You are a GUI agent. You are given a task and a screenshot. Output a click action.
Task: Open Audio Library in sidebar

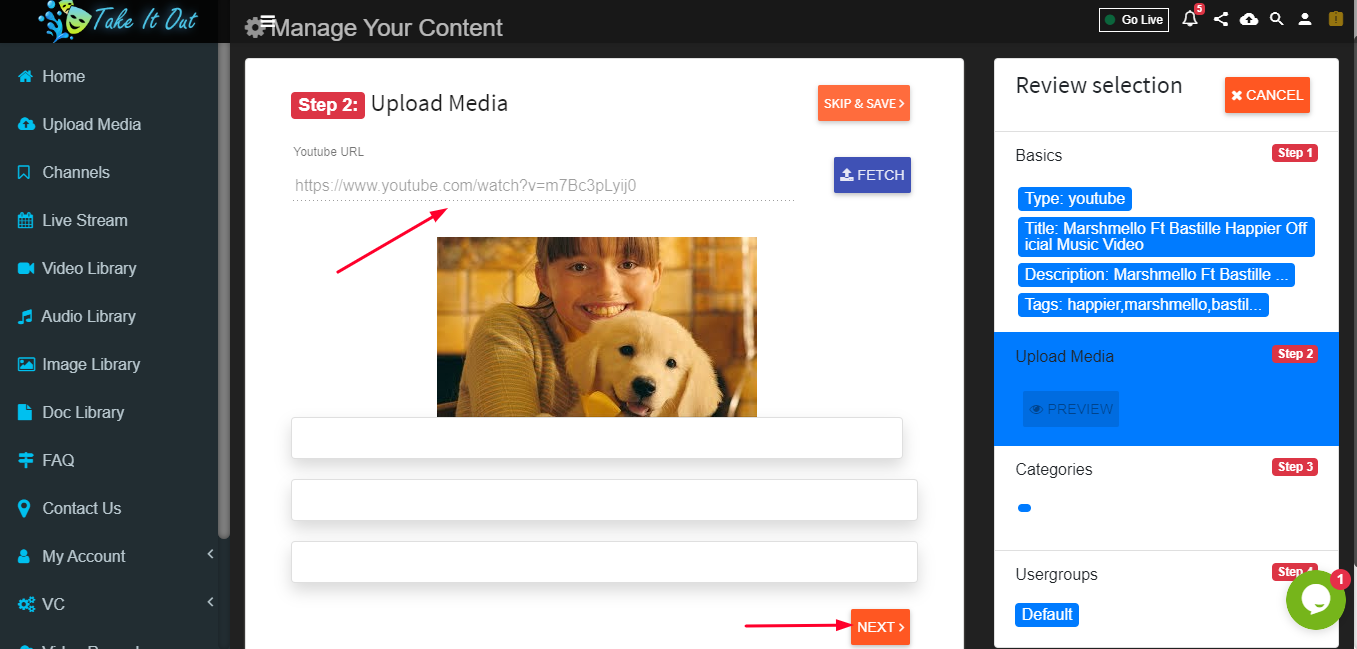(88, 316)
